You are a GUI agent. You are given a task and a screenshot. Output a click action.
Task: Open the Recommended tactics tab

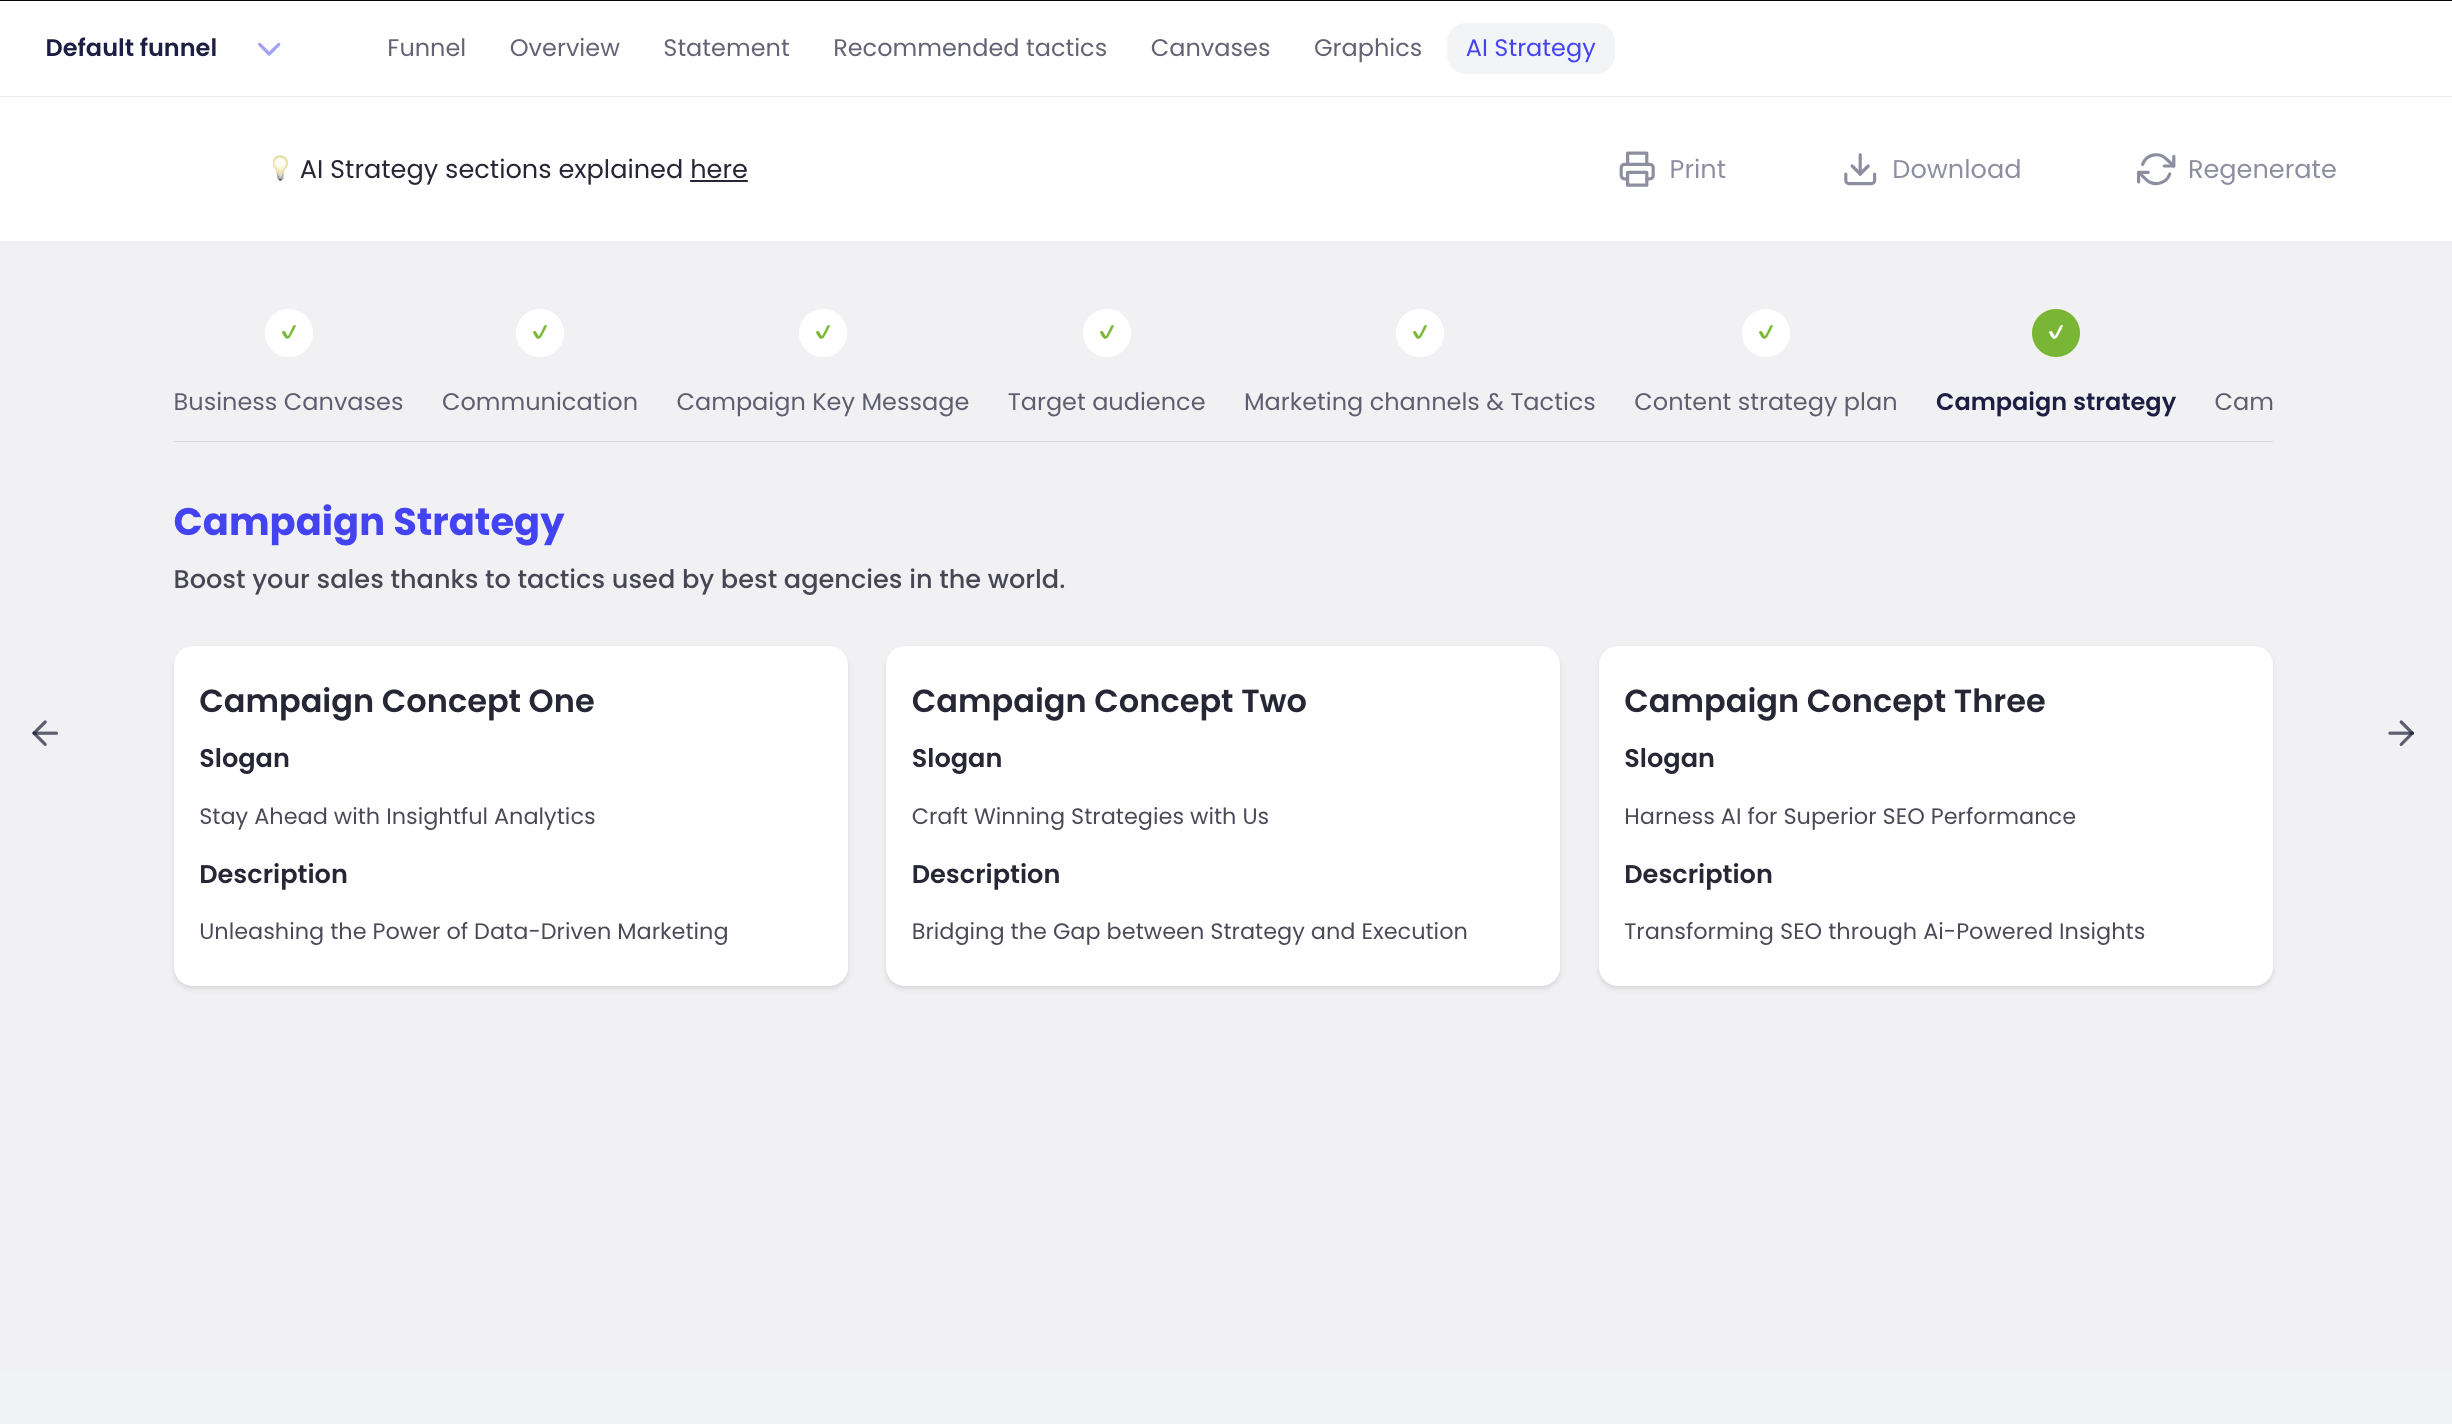coord(969,47)
